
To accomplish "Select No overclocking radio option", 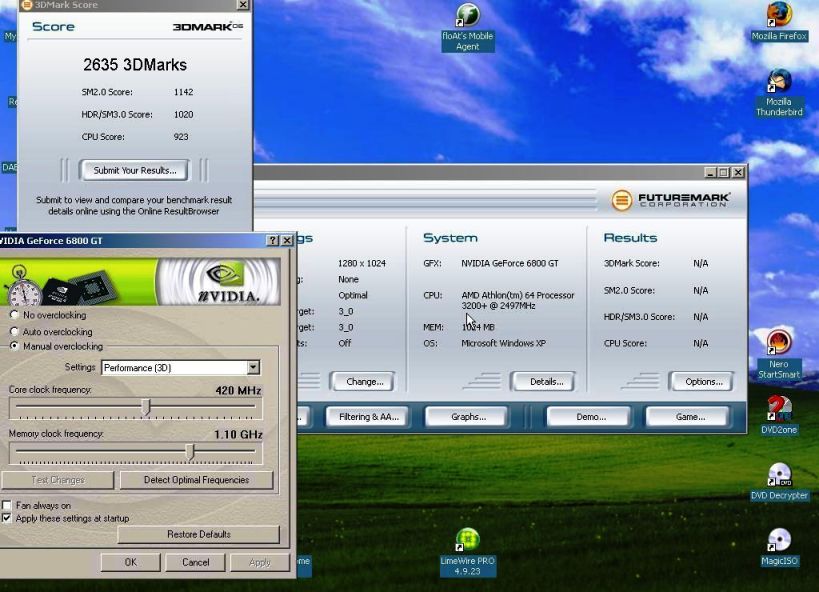I will point(14,315).
